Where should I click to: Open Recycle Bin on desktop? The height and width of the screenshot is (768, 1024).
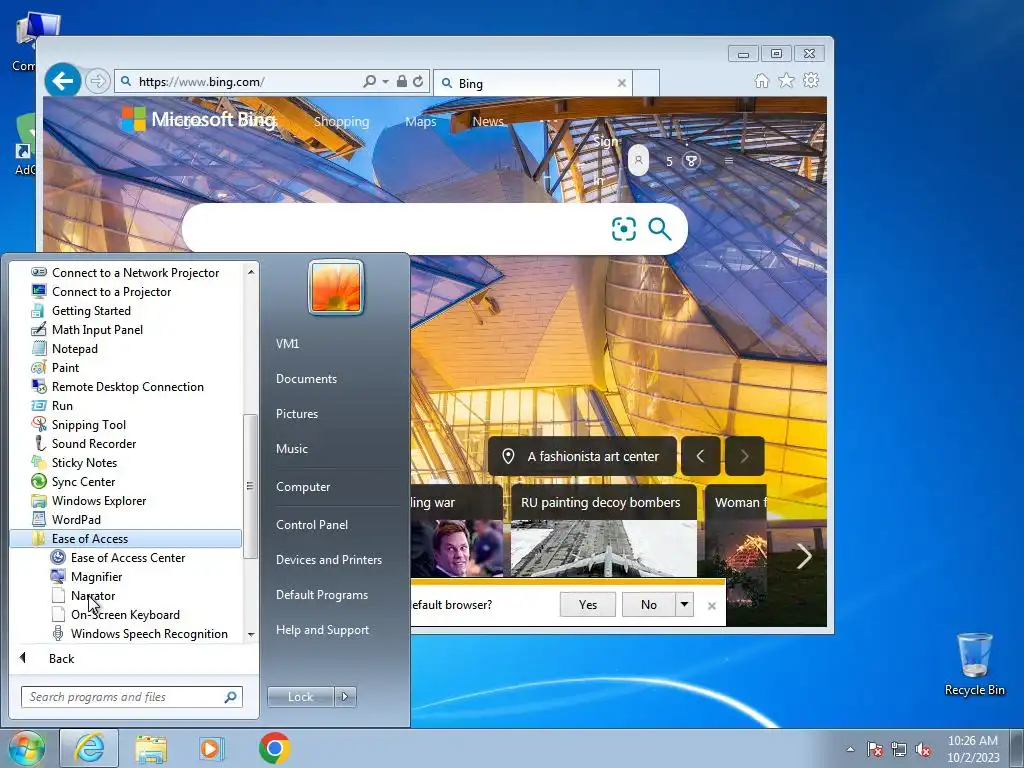[x=974, y=664]
